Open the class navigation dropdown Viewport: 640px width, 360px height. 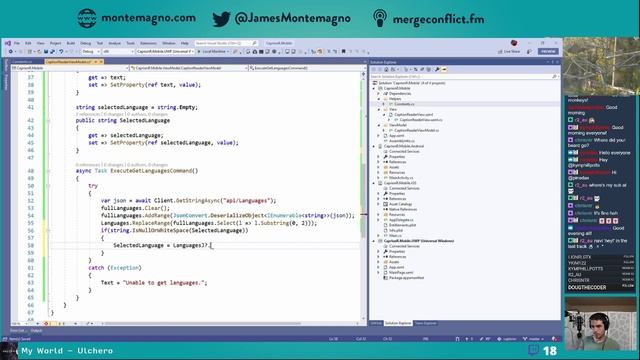pyautogui.click(x=189, y=68)
